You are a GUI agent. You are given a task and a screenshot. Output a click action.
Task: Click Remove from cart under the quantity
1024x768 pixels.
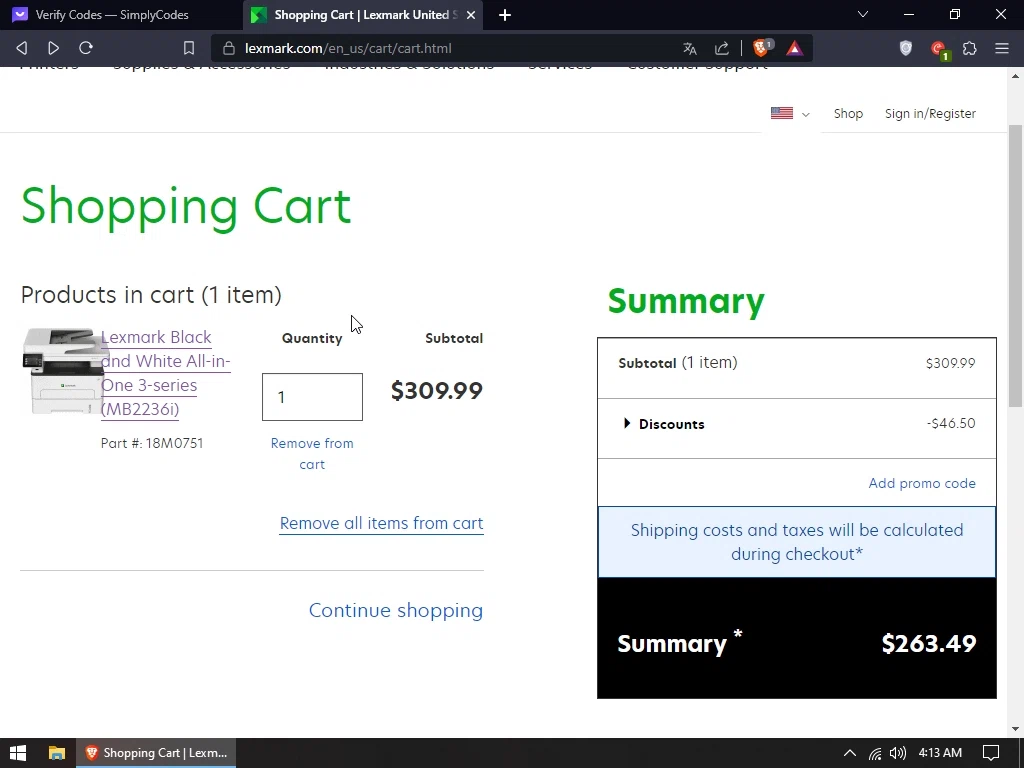(312, 454)
